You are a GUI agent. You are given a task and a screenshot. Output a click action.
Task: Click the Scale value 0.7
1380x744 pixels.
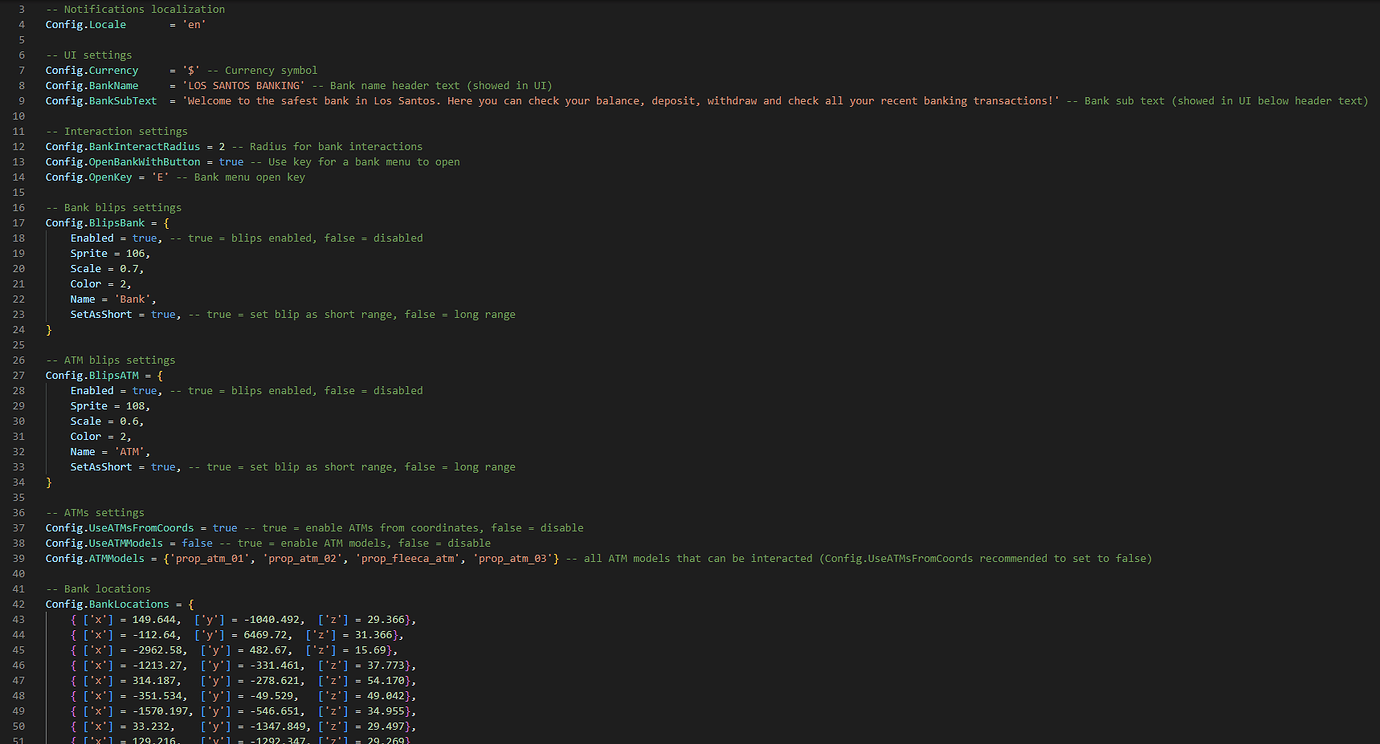tap(129, 268)
